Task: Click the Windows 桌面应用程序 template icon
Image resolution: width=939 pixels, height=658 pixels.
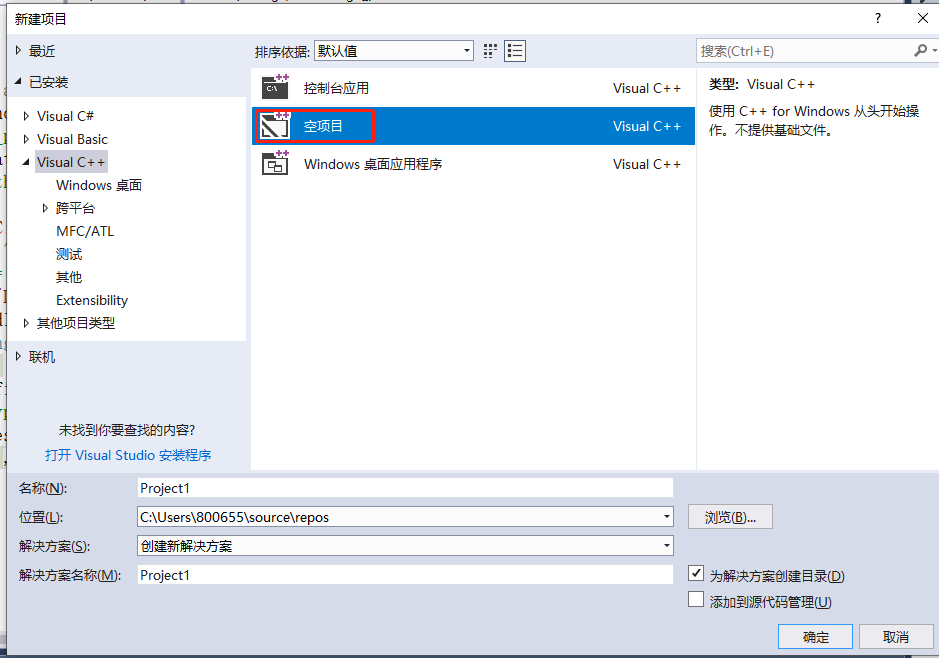Action: click(275, 163)
